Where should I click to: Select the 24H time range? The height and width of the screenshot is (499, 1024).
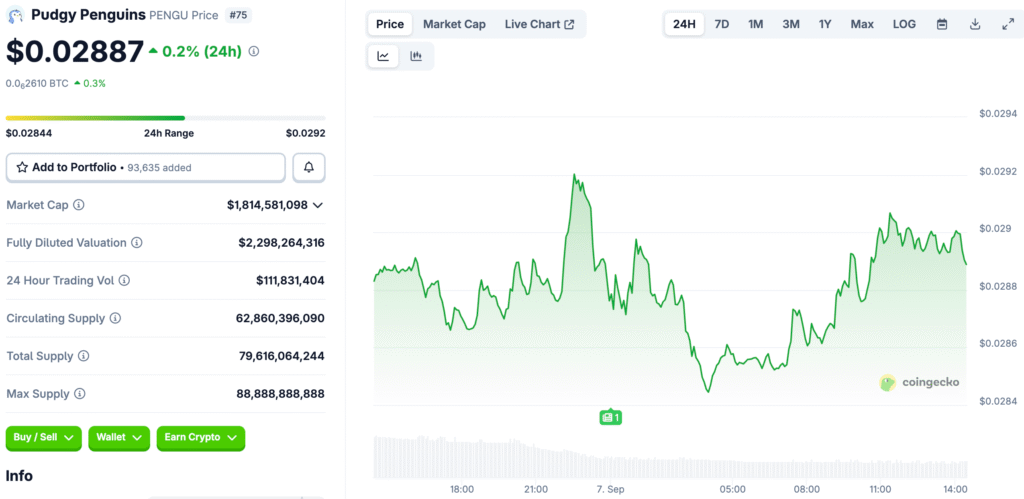[x=684, y=24]
